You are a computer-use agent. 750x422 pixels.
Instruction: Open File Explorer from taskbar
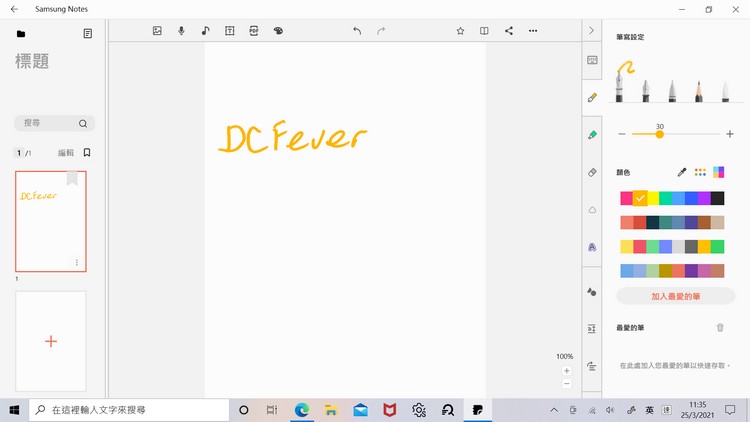click(x=331, y=410)
